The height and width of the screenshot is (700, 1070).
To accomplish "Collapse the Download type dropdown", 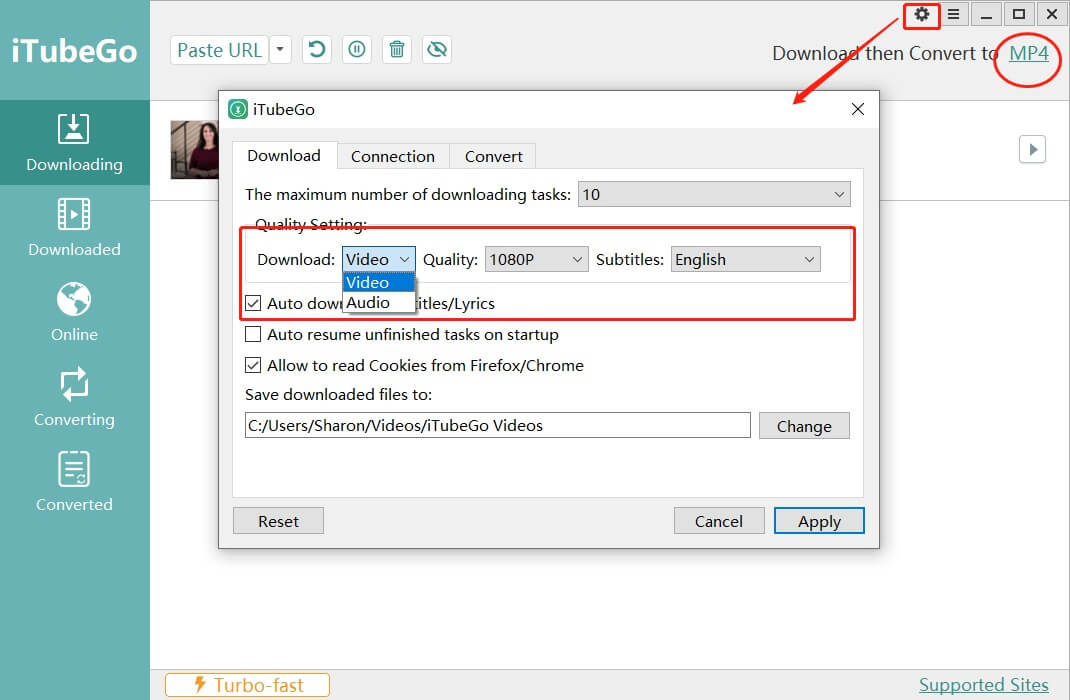I will [378, 259].
